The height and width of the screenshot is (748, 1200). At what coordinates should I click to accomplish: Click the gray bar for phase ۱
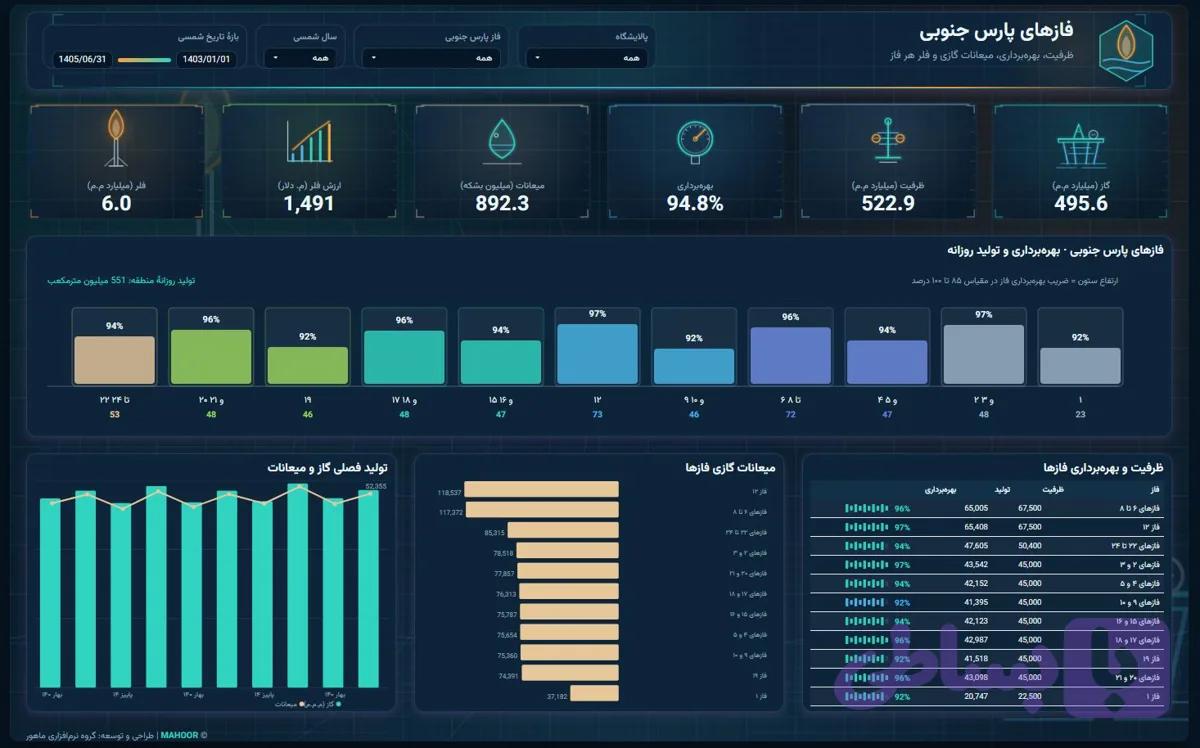pyautogui.click(x=1080, y=366)
